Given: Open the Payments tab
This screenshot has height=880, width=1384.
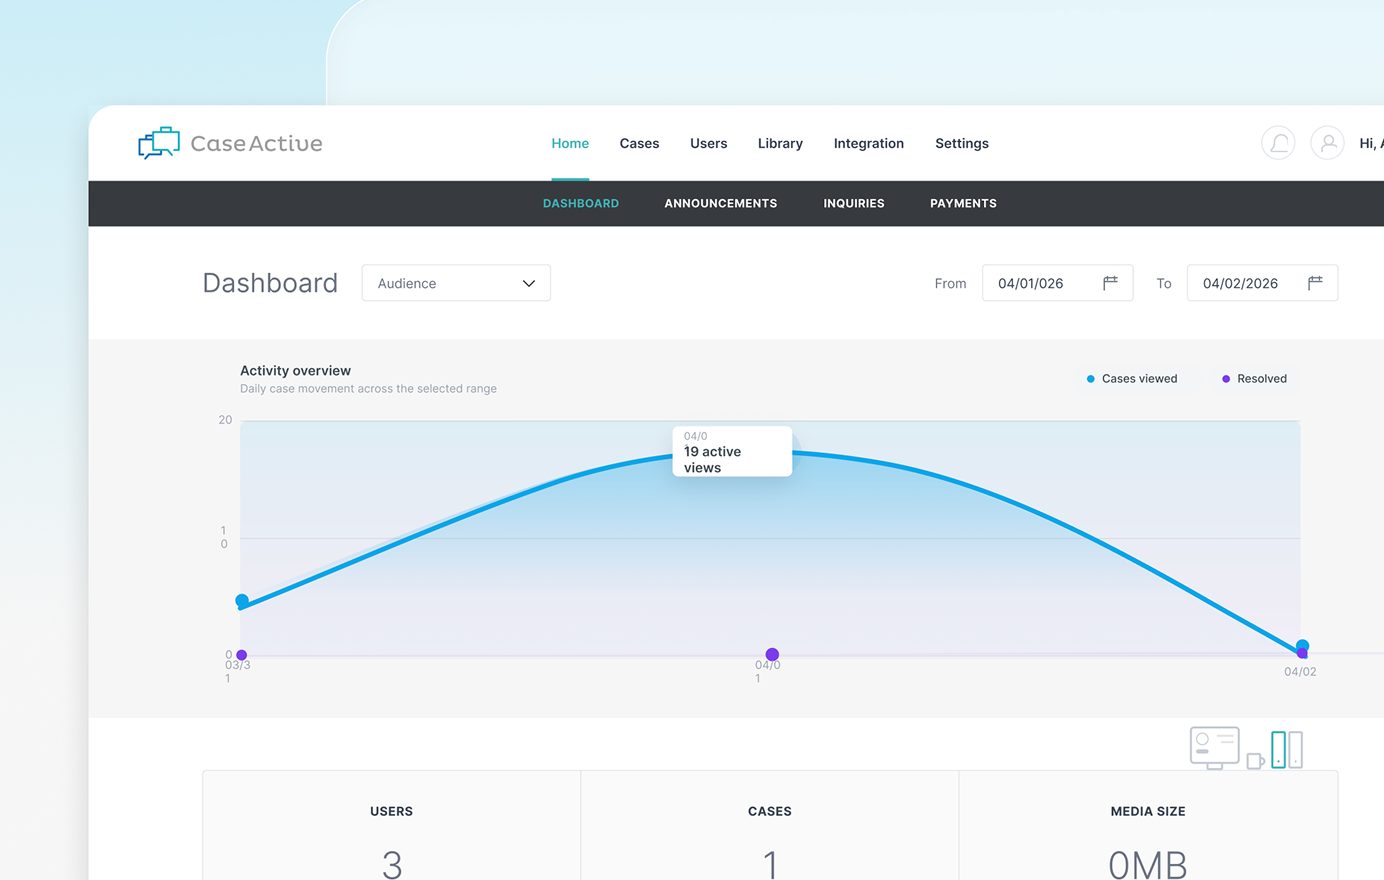Looking at the screenshot, I should click(x=963, y=203).
